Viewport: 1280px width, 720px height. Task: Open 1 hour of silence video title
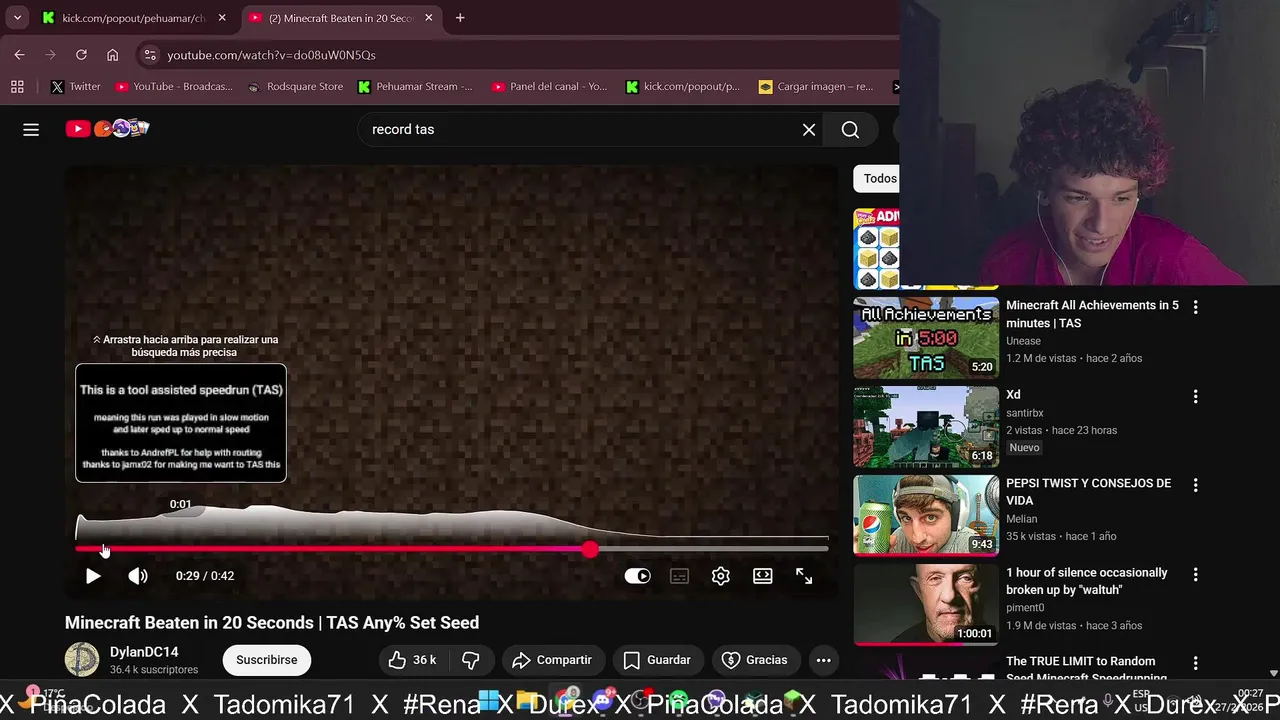point(1087,581)
